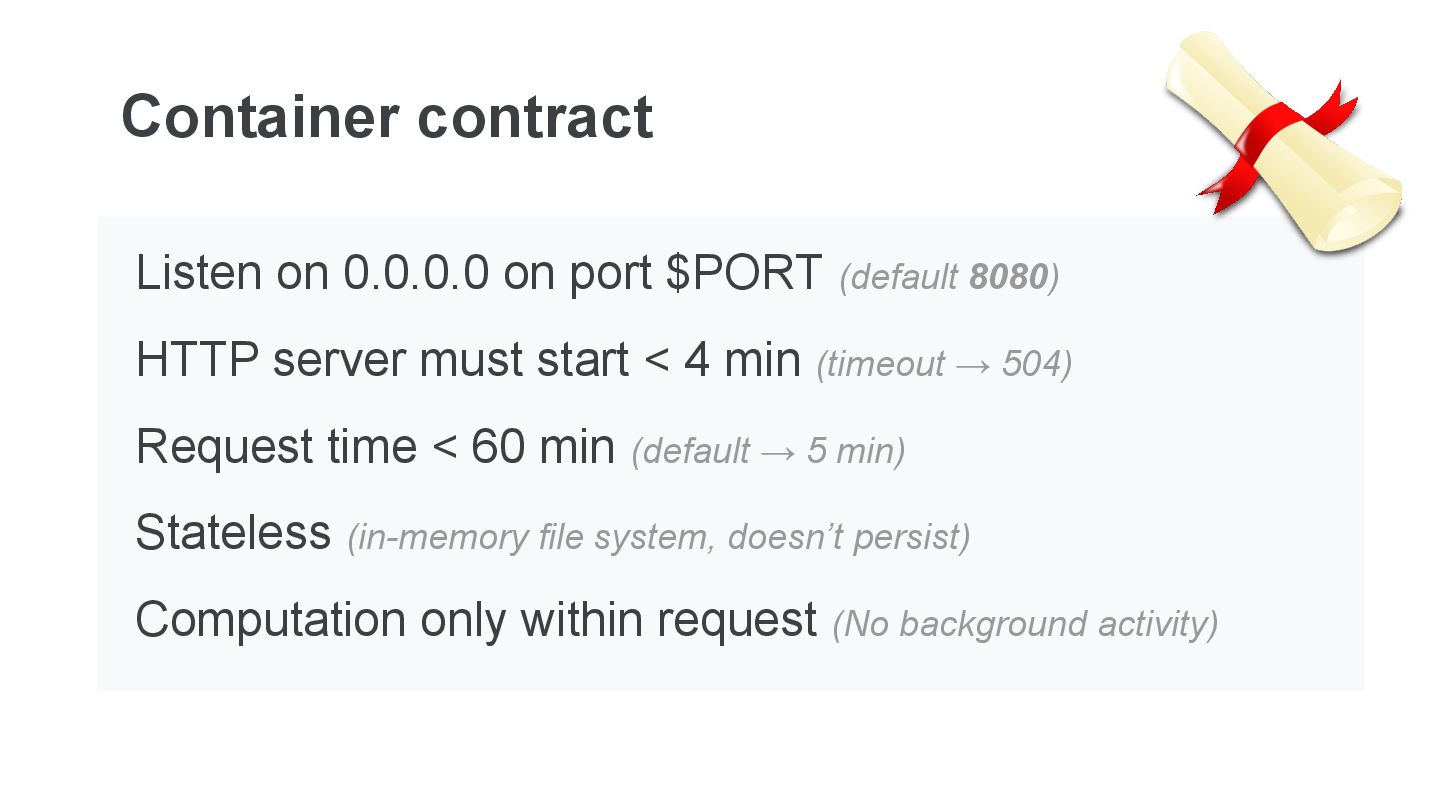This screenshot has width=1440, height=810.
Task: Click the $PORT variable text
Action: (744, 273)
